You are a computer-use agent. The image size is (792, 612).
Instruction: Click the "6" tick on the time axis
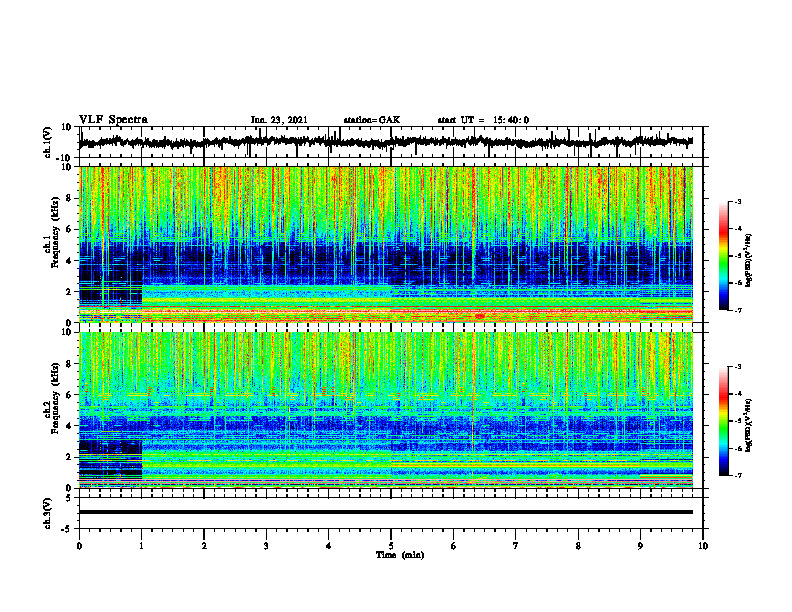[454, 546]
